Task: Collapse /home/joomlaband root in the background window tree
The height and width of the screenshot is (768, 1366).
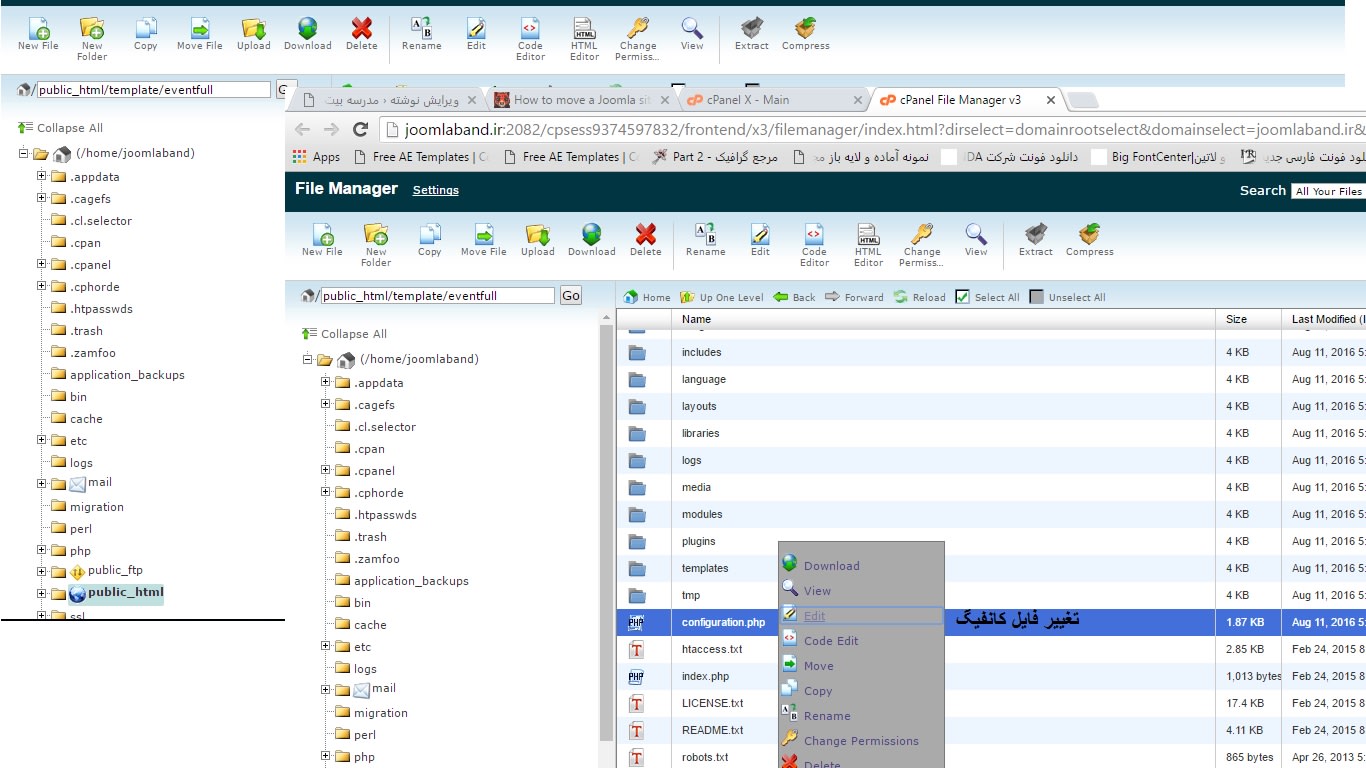Action: [24, 154]
